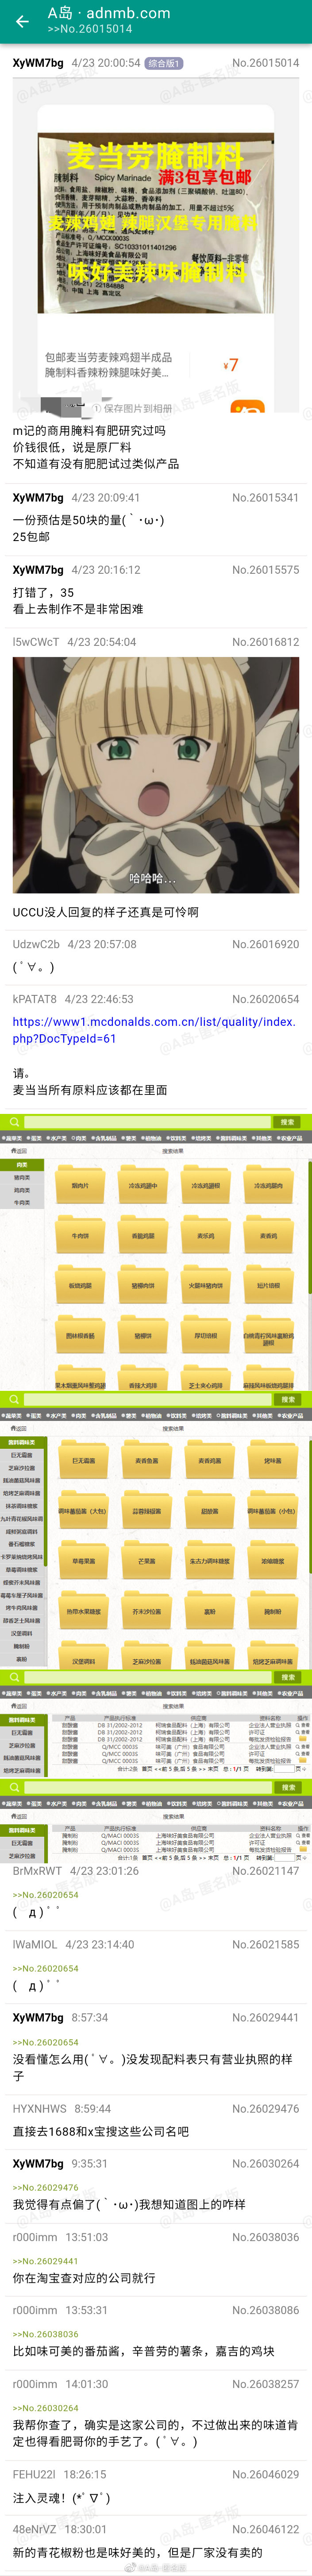
Task: Tap the back arrow in the header
Action: coord(22,21)
